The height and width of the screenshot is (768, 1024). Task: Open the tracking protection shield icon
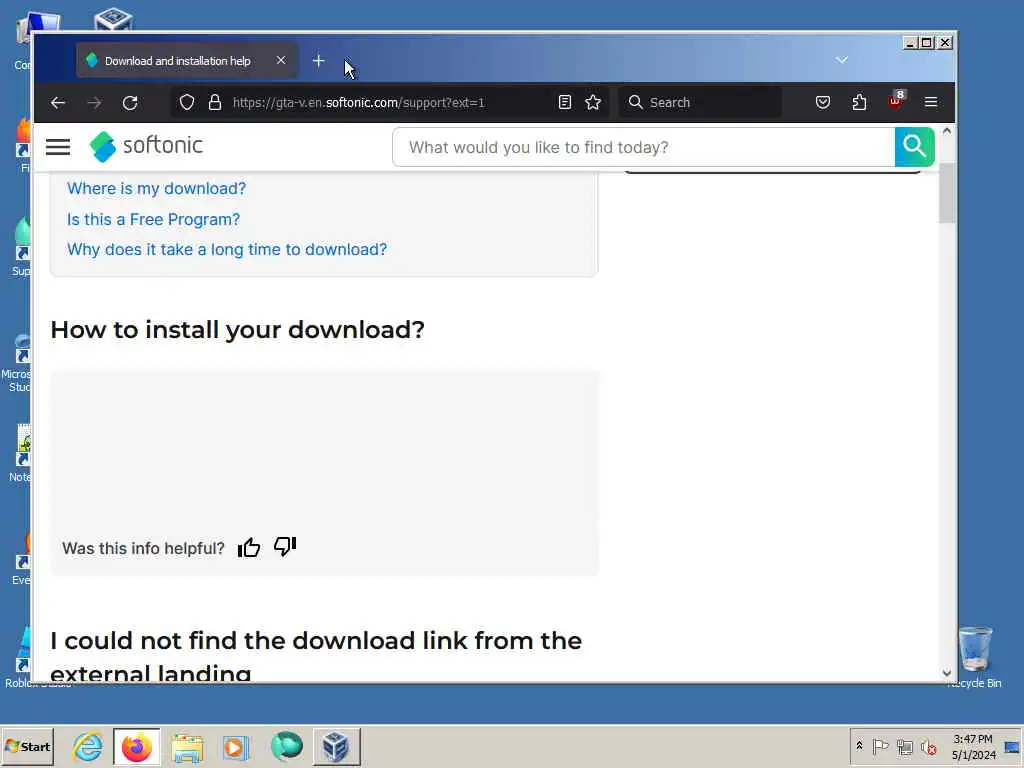pyautogui.click(x=187, y=103)
